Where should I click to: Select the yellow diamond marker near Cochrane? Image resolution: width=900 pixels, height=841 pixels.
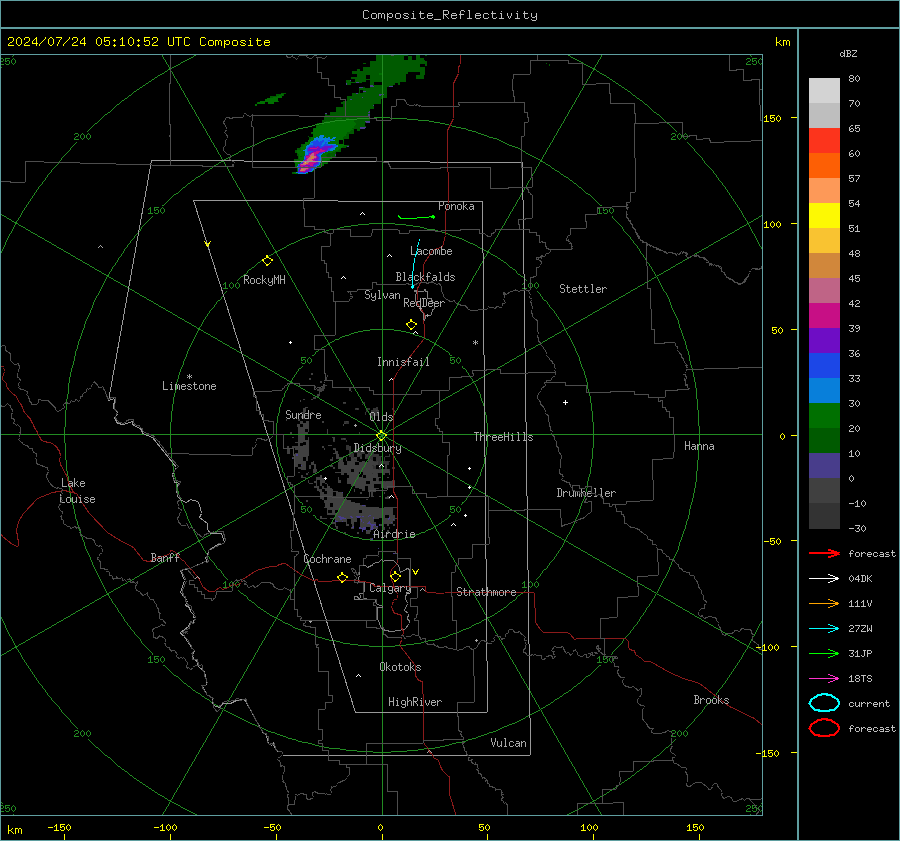coord(342,577)
